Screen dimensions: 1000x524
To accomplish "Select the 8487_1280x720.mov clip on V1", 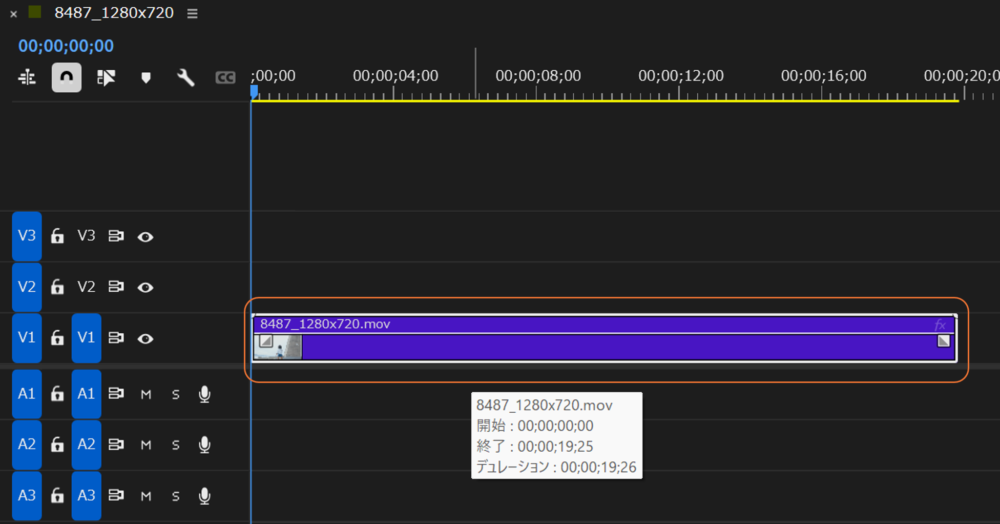I will 605,338.
